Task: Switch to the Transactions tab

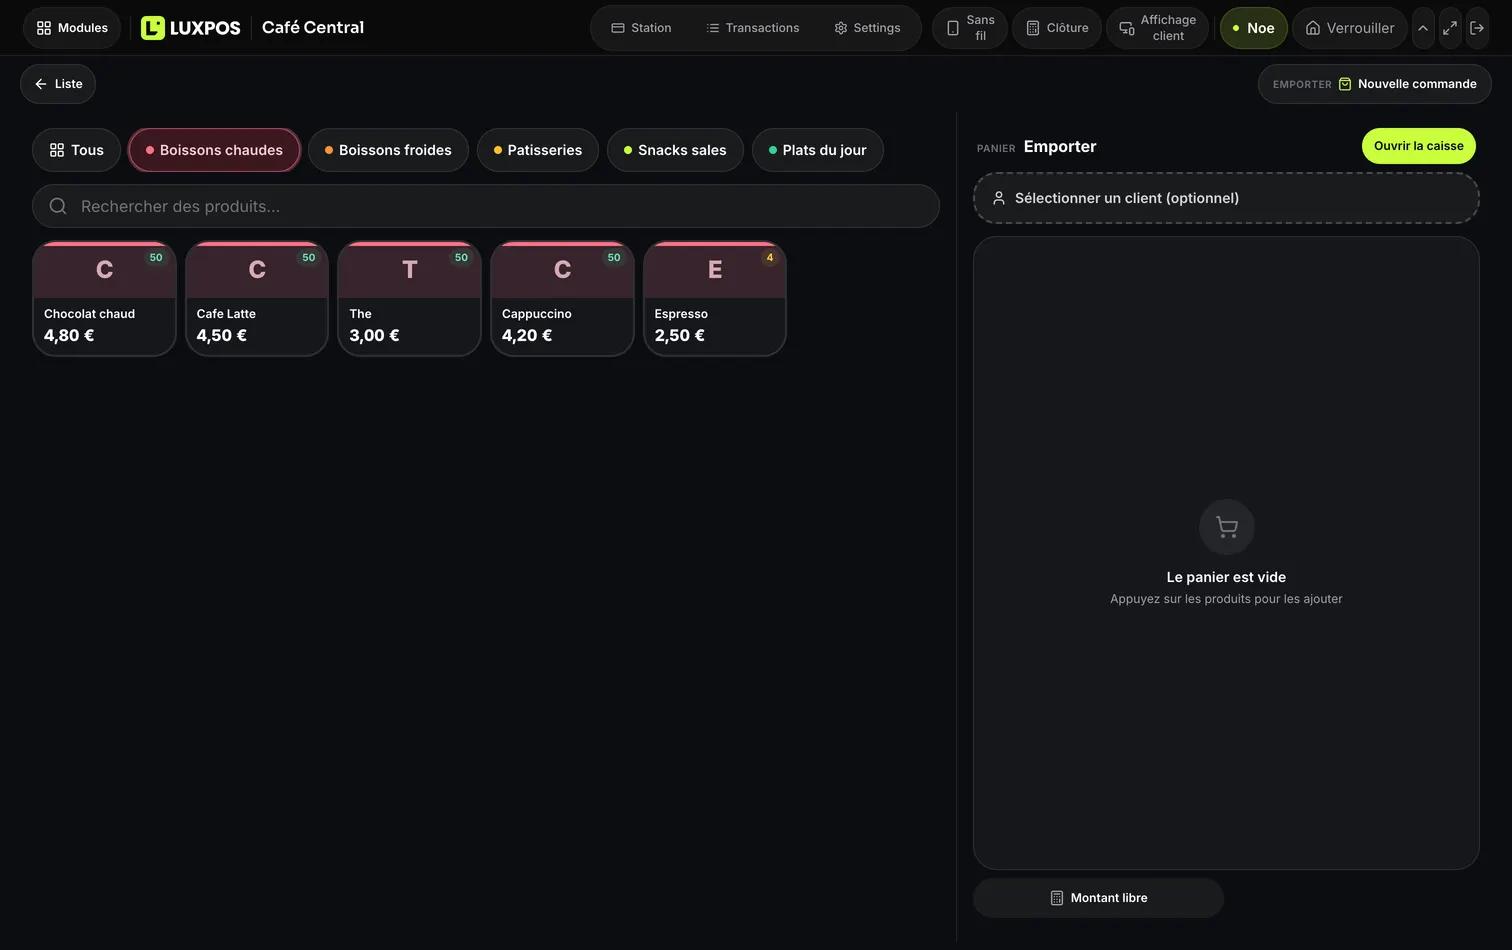Action: (753, 28)
